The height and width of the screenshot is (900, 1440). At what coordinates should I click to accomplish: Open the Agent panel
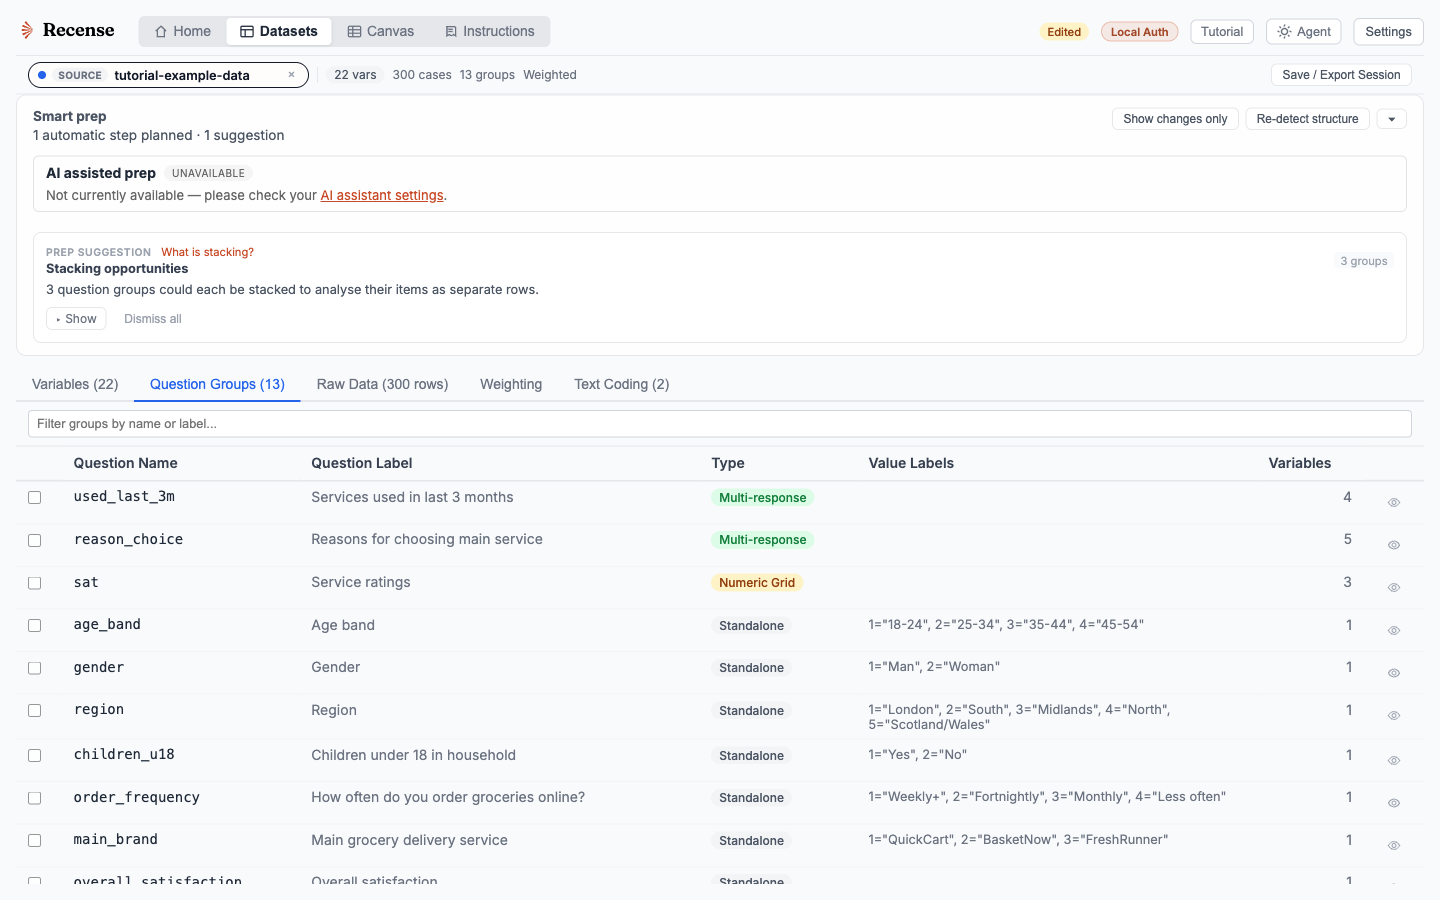1304,32
